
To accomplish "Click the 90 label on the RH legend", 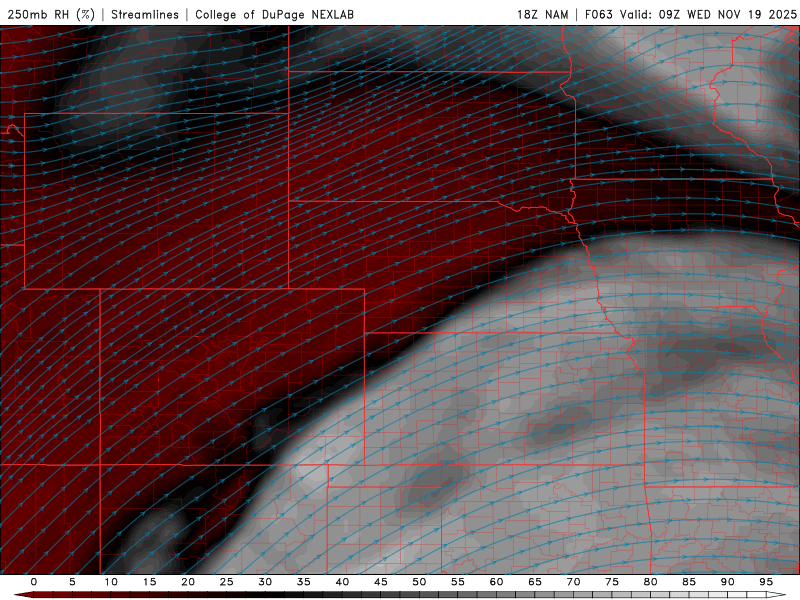I will coord(728,582).
